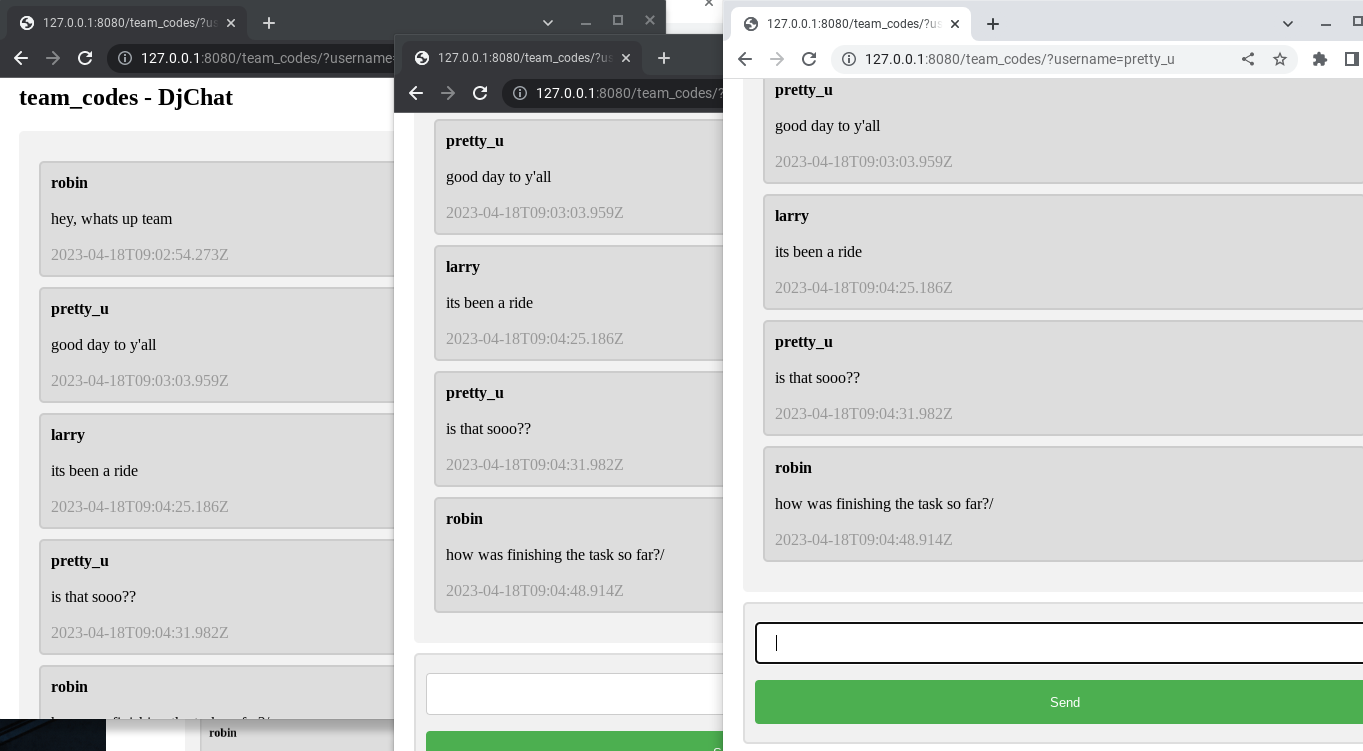Open the Extensions puzzle icon
Screen dimensions: 1363x751
[x=1319, y=59]
